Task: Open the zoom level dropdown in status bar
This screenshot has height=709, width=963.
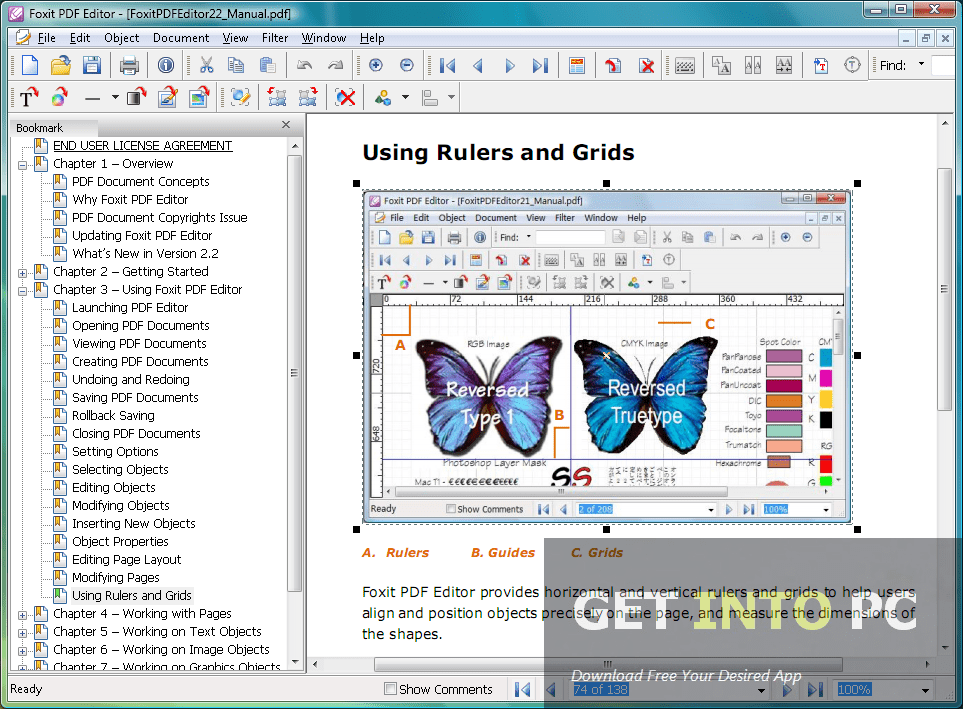Action: [925, 691]
